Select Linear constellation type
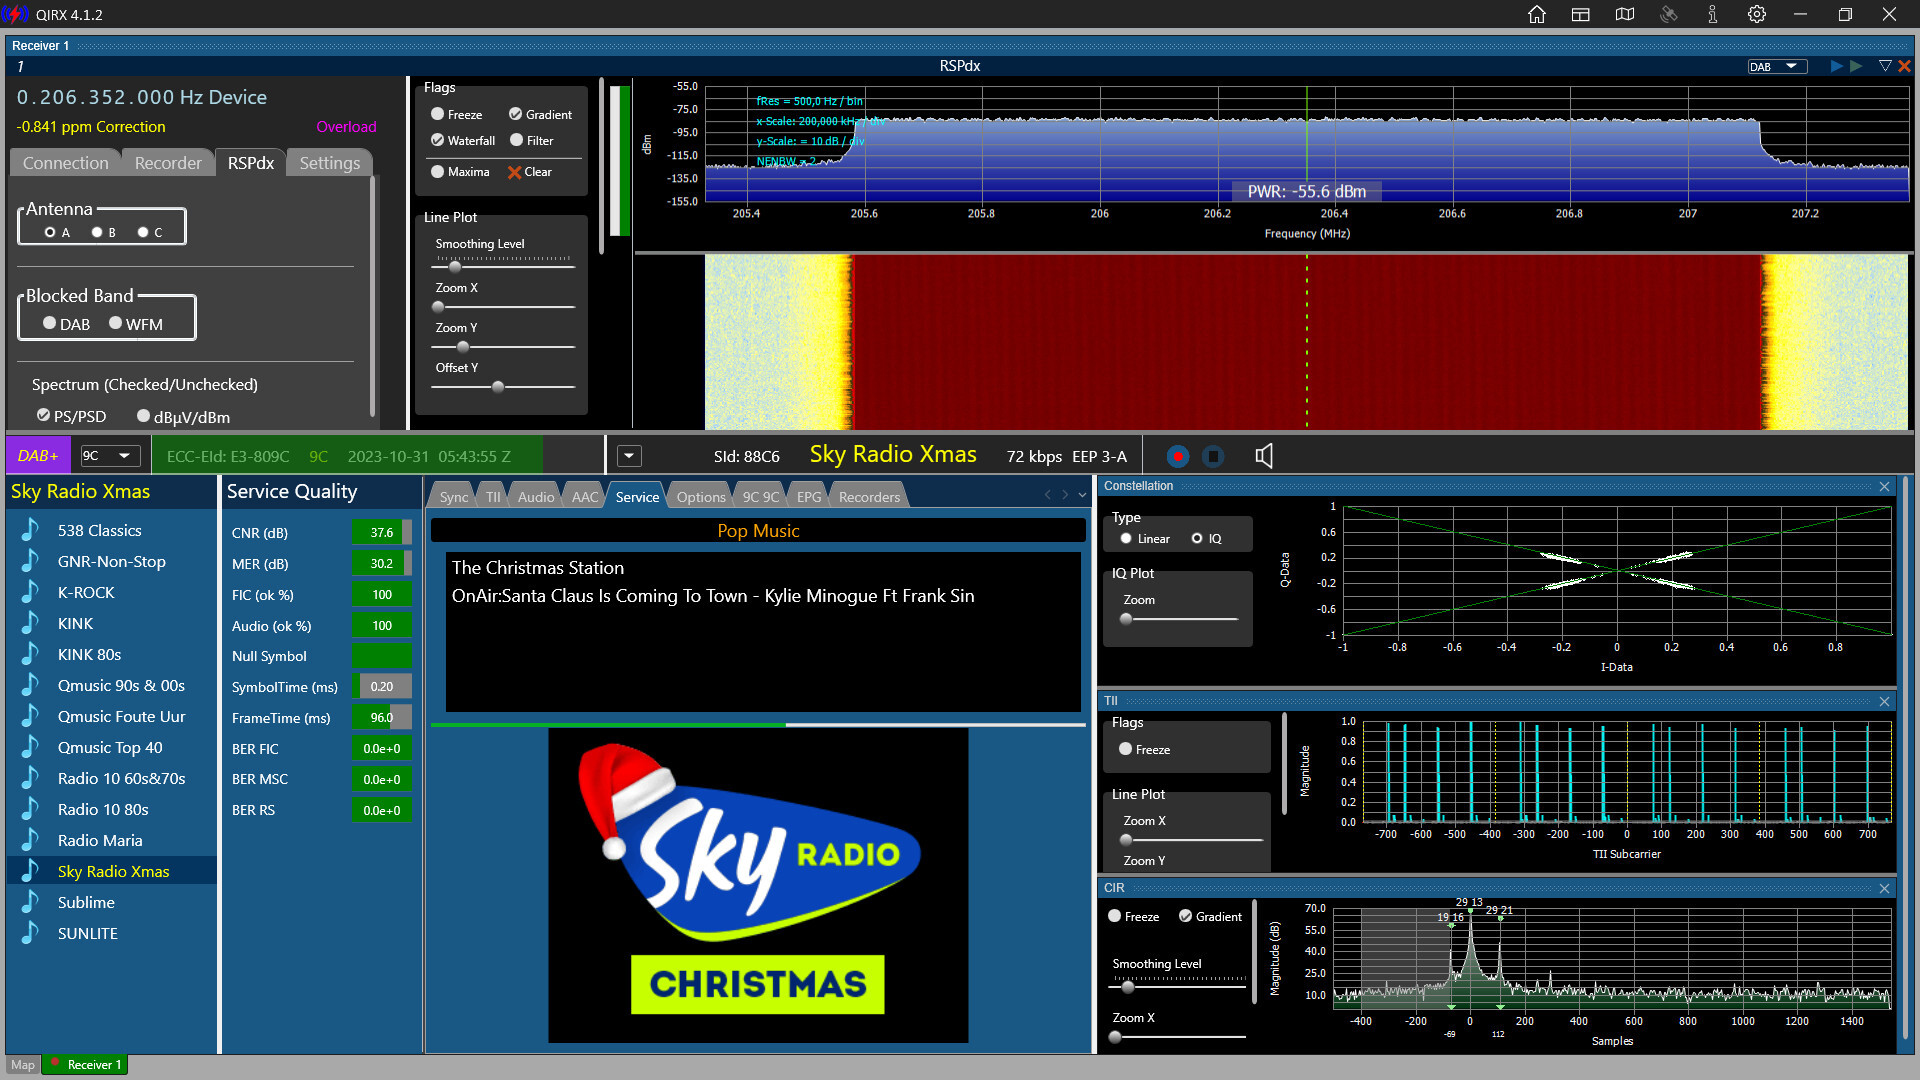 click(1126, 538)
